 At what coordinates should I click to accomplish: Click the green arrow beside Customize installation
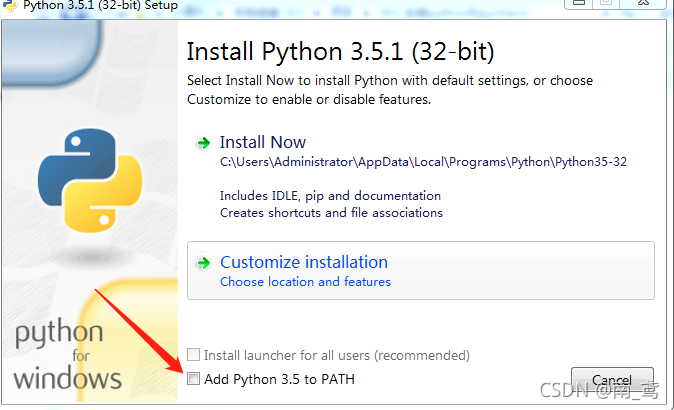click(x=203, y=263)
